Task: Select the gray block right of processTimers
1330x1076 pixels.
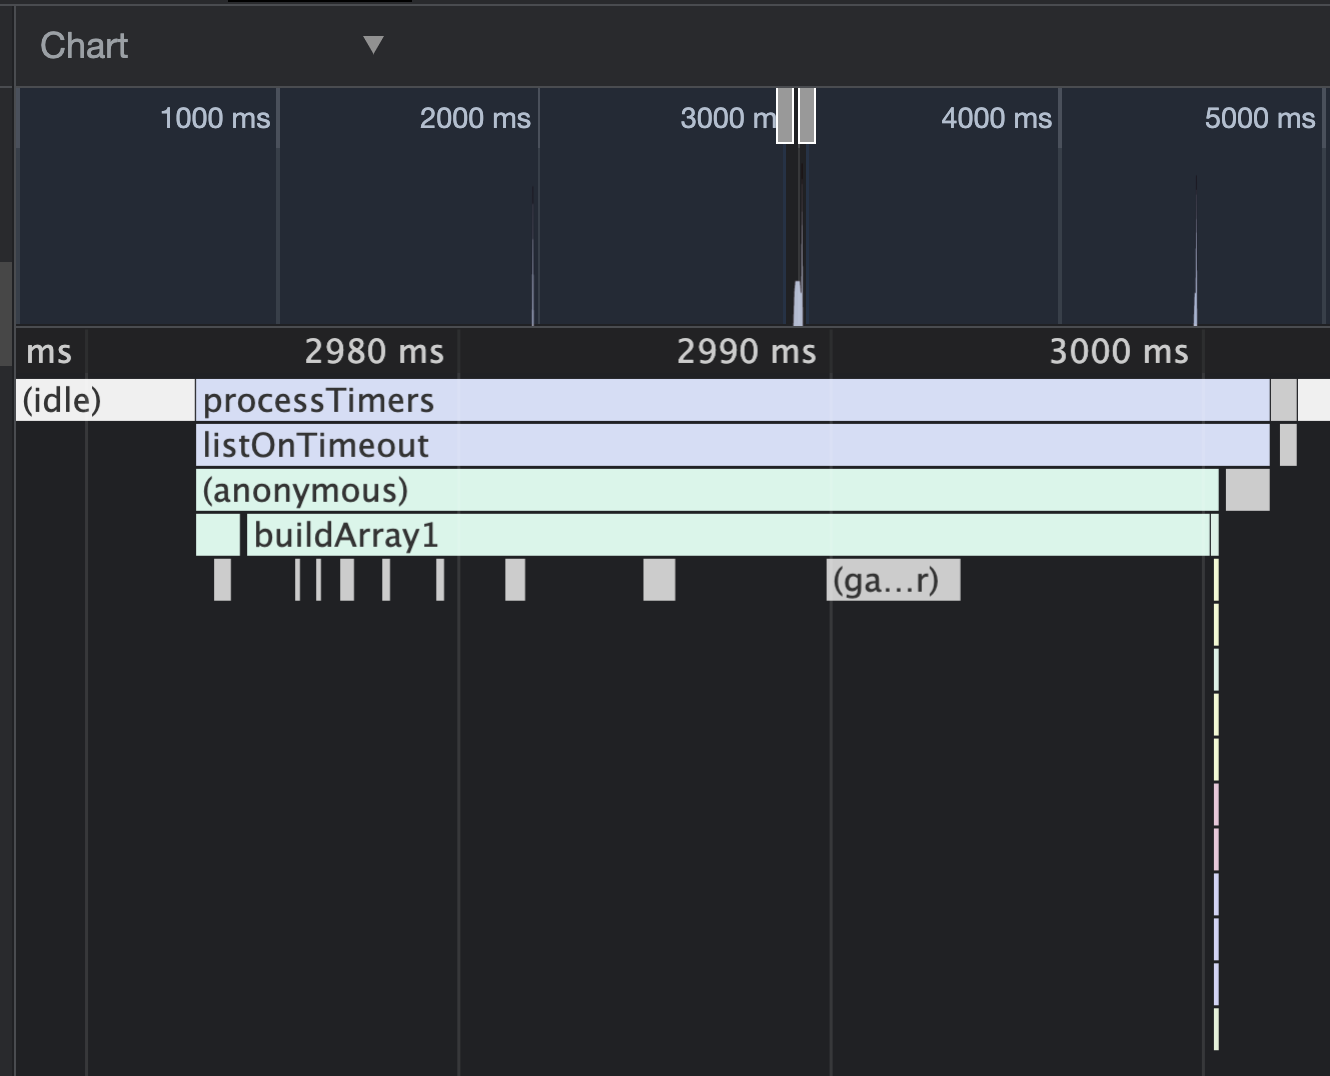Action: click(1284, 400)
